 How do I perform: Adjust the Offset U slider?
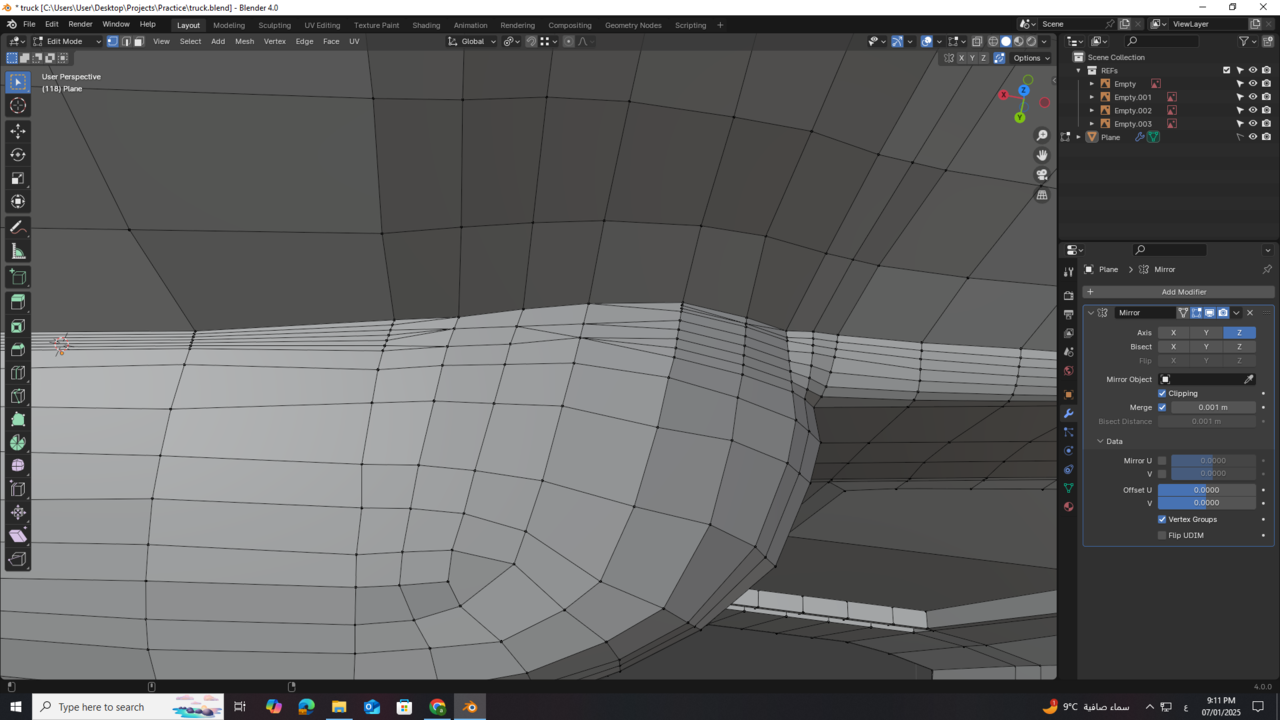tap(1206, 490)
